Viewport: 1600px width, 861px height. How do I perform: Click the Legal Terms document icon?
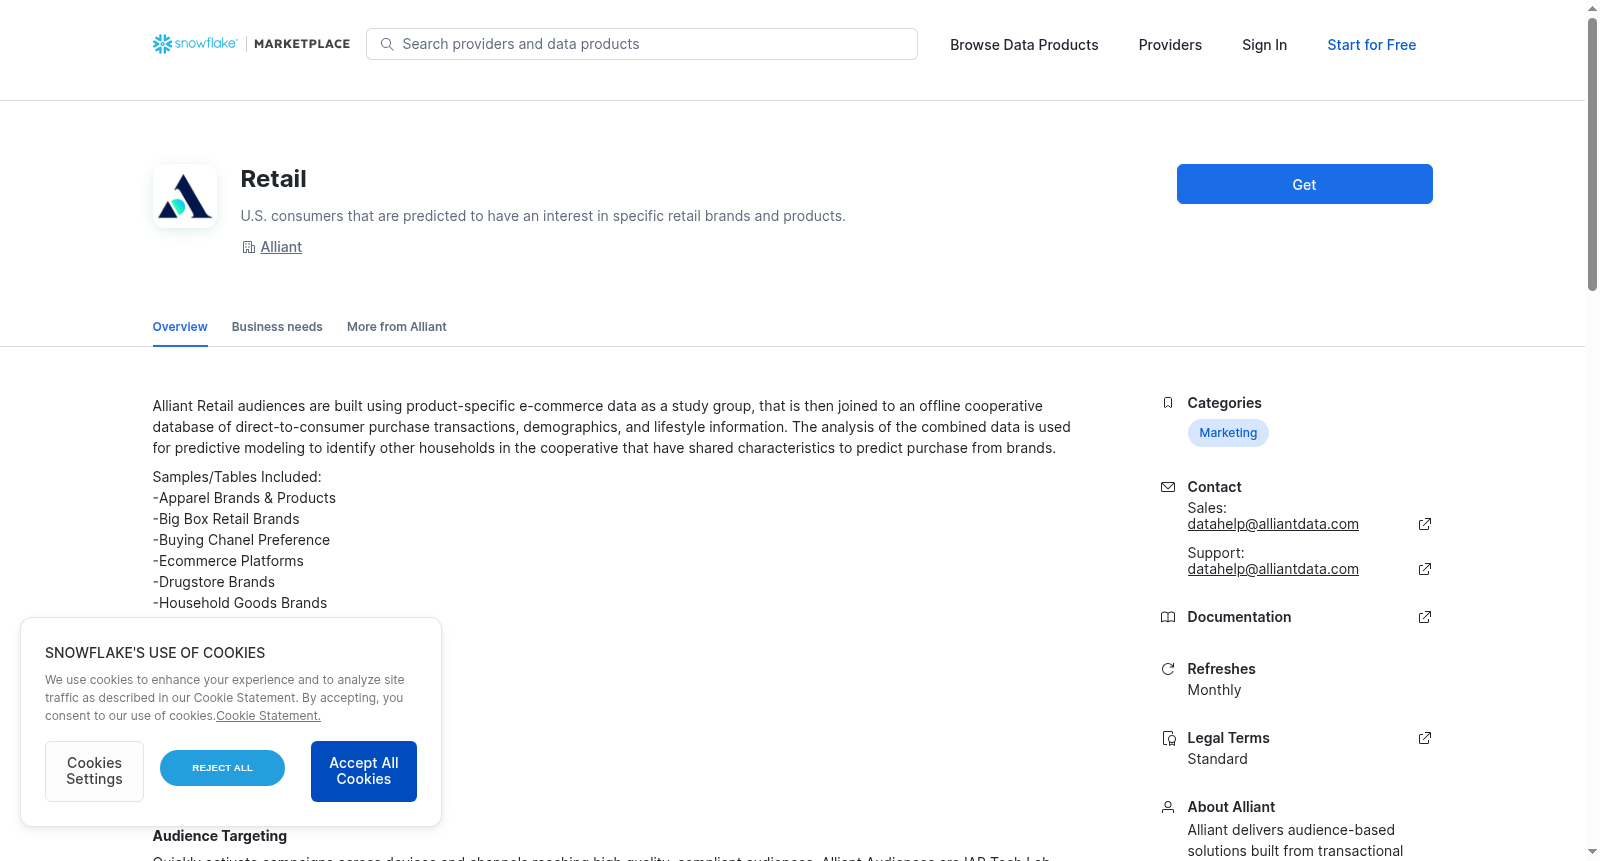click(x=1168, y=738)
